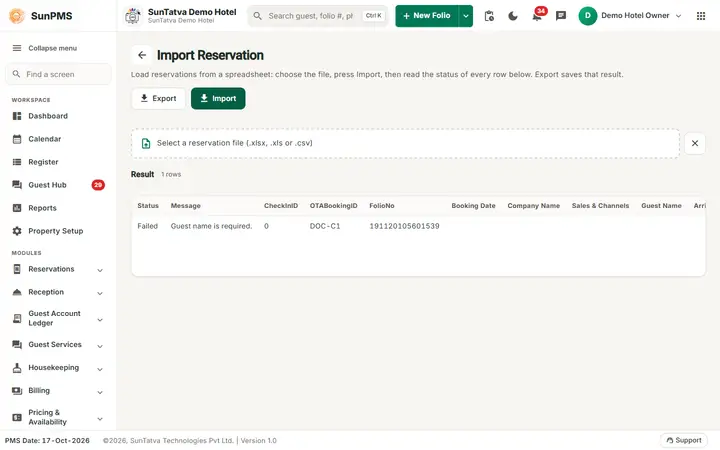Viewport: 720px width, 450px height.
Task: Open Property Setup from the sidebar
Action: [x=58, y=231]
